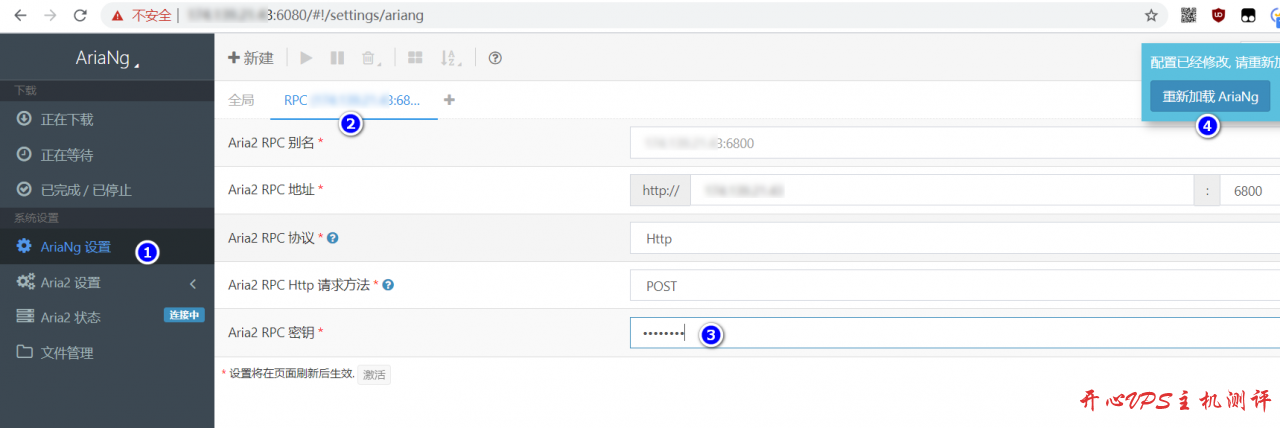The image size is (1280, 428).
Task: Click the pause download icon in toolbar
Action: point(337,58)
